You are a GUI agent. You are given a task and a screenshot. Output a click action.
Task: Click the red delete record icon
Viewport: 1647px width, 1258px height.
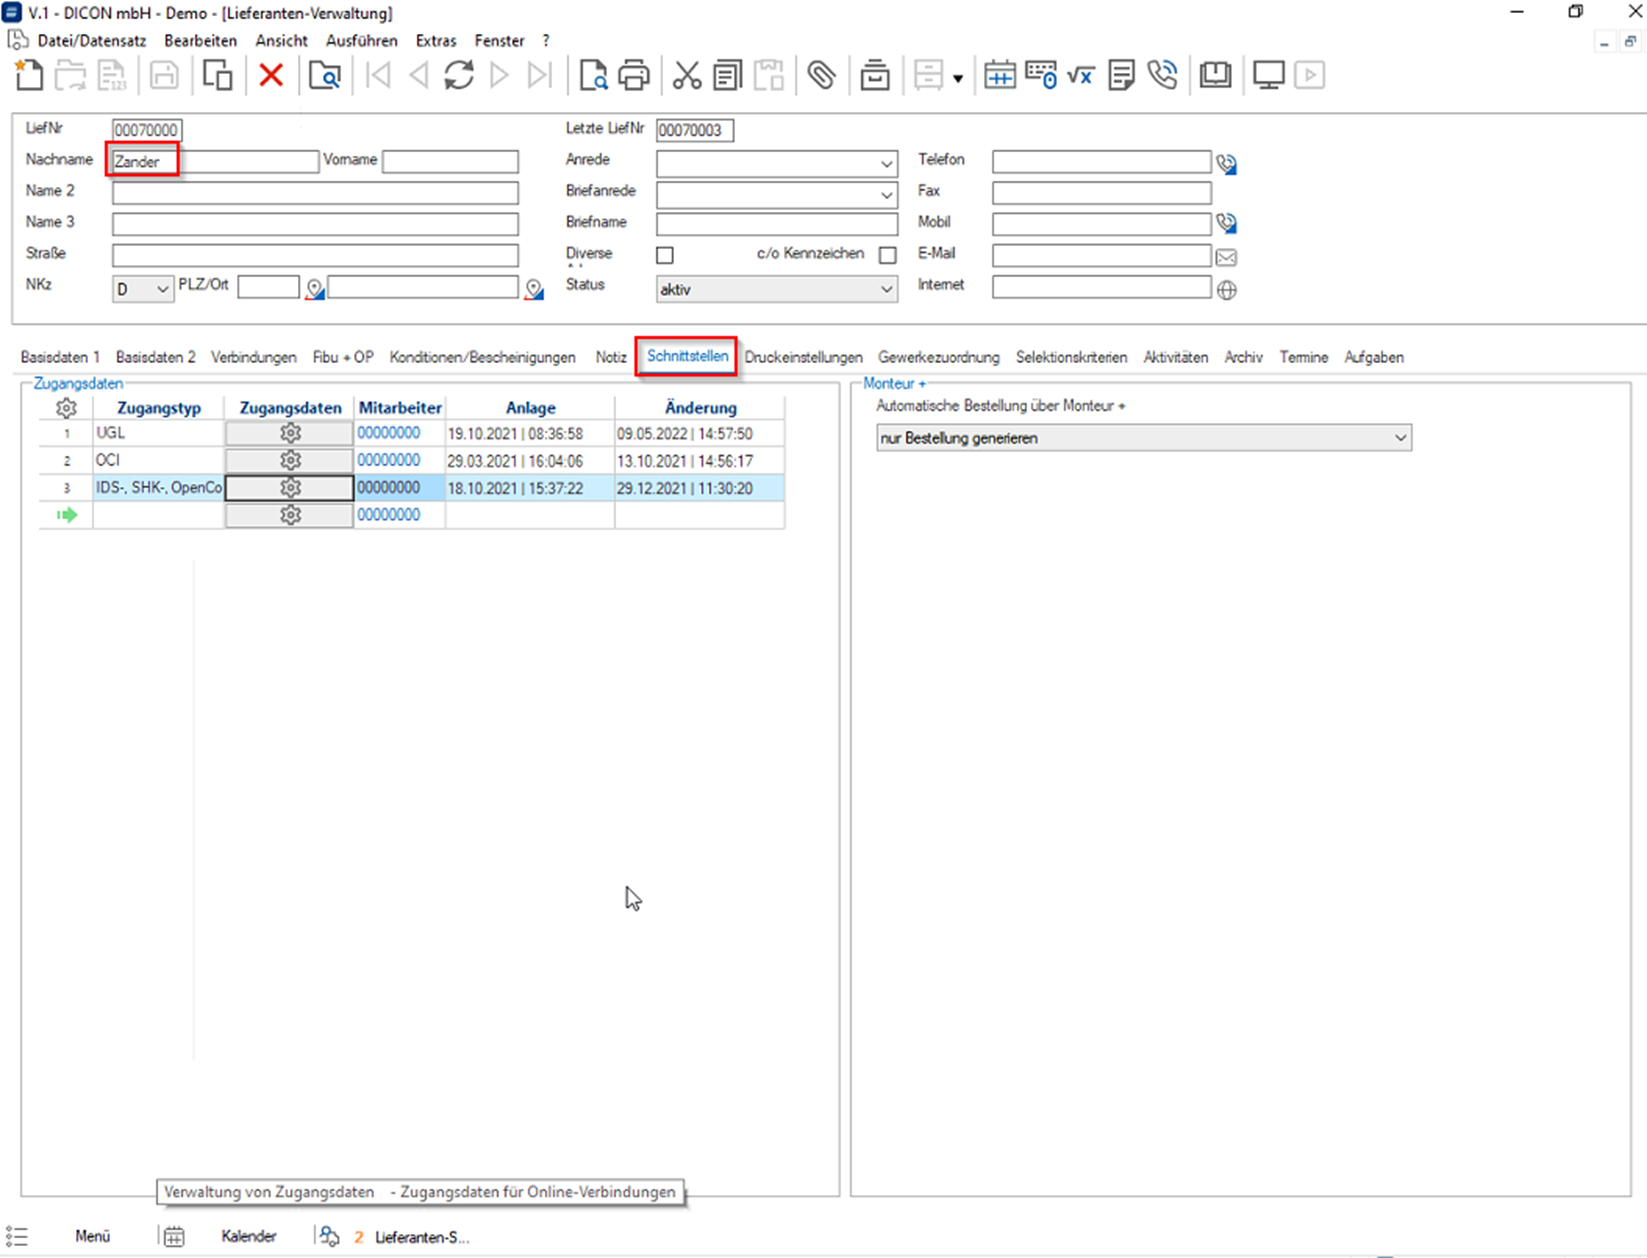(x=271, y=75)
